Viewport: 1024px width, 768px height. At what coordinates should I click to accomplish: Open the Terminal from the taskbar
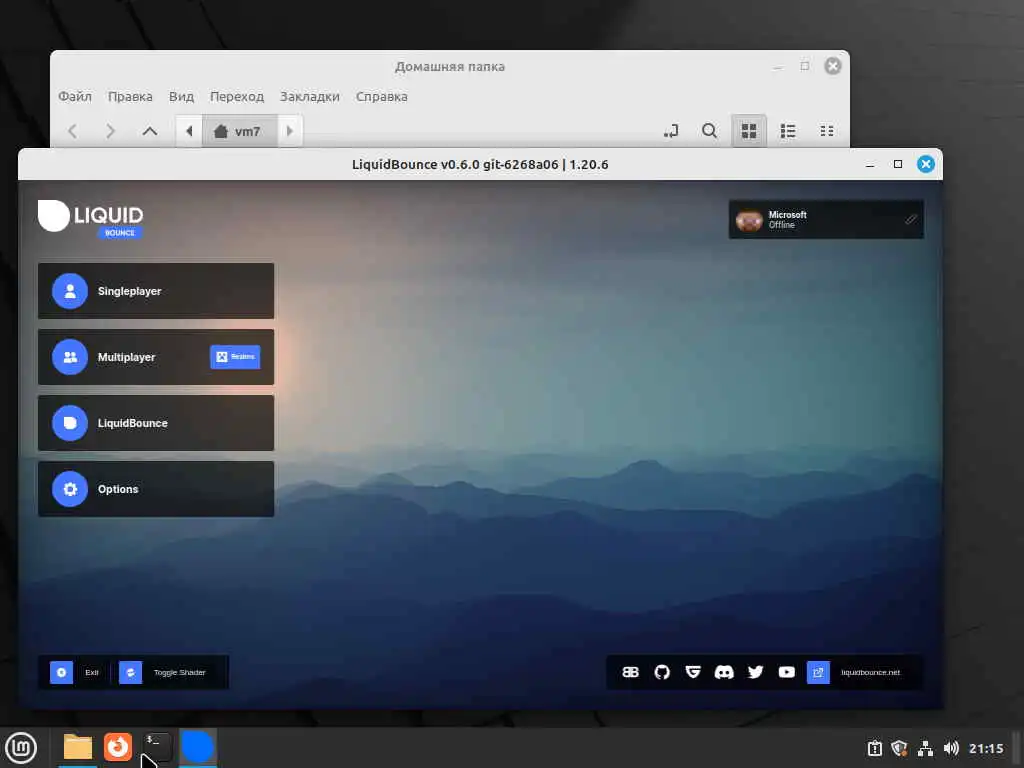click(157, 747)
